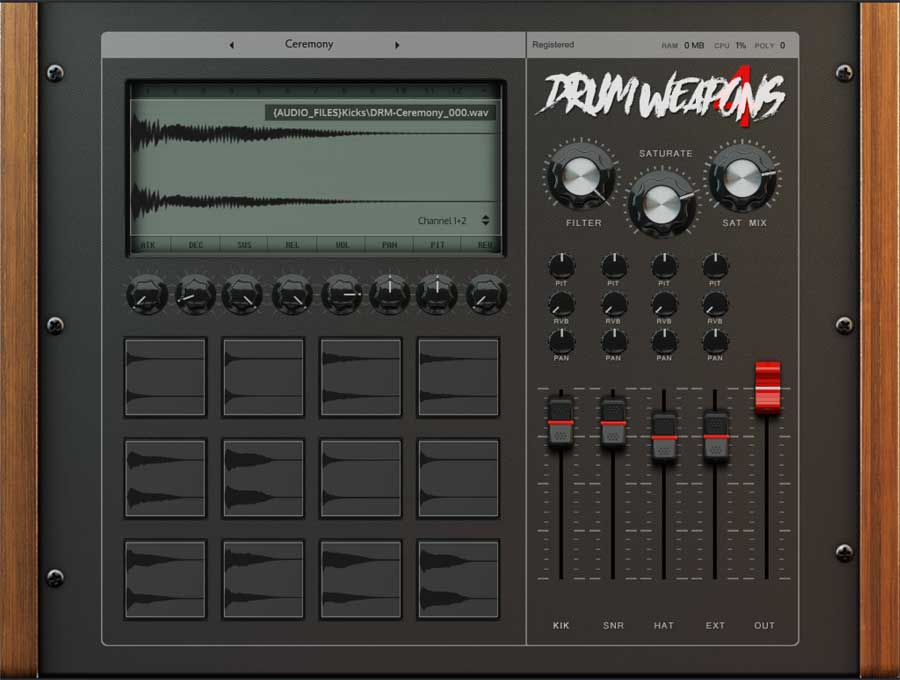
Task: Click the red OUT master fader handle
Action: pyautogui.click(x=767, y=387)
